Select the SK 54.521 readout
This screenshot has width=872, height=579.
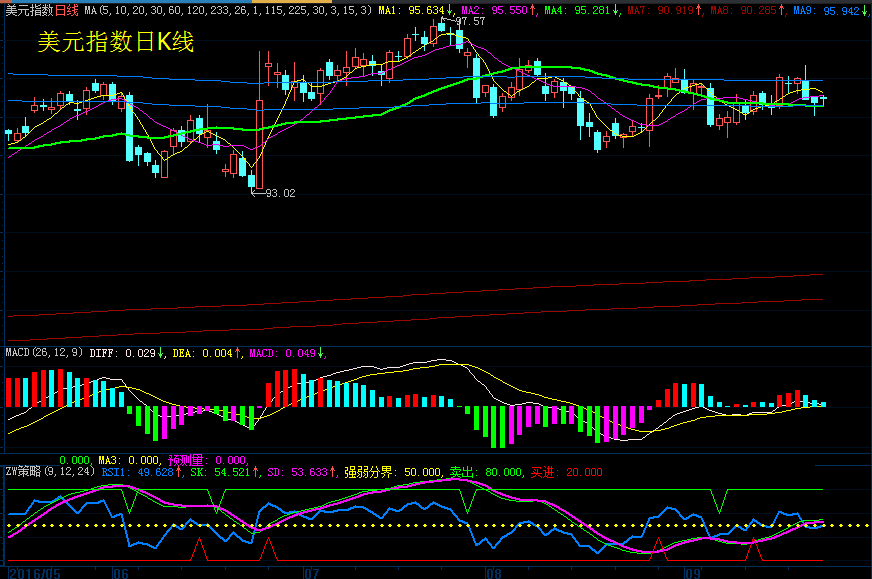[x=218, y=471]
